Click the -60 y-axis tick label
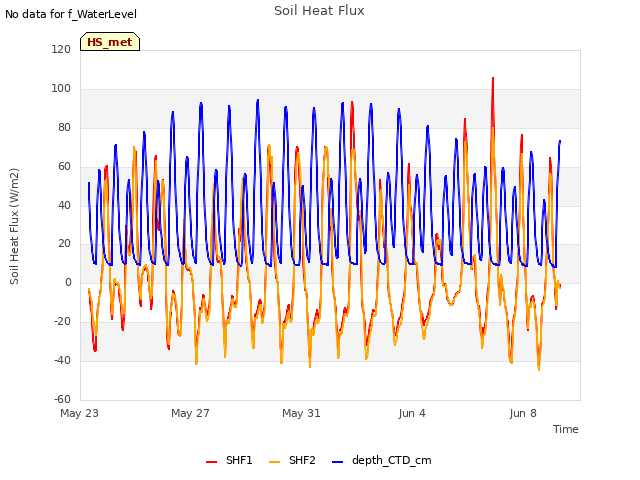 (x=62, y=399)
